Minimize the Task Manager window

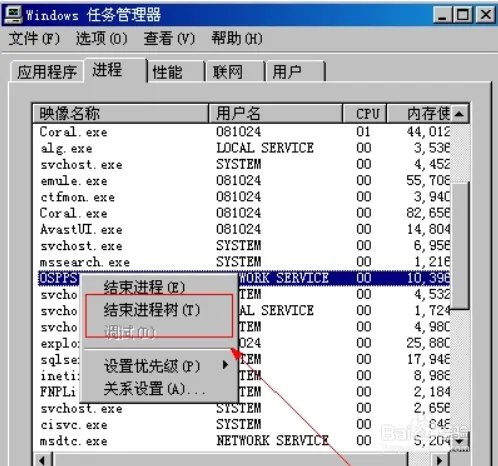442,15
